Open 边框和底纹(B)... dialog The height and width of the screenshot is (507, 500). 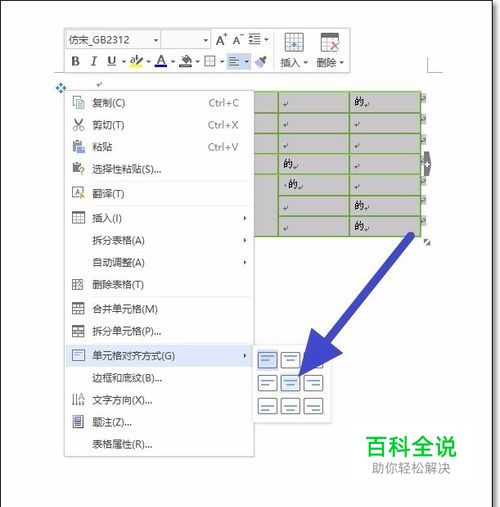pos(159,378)
